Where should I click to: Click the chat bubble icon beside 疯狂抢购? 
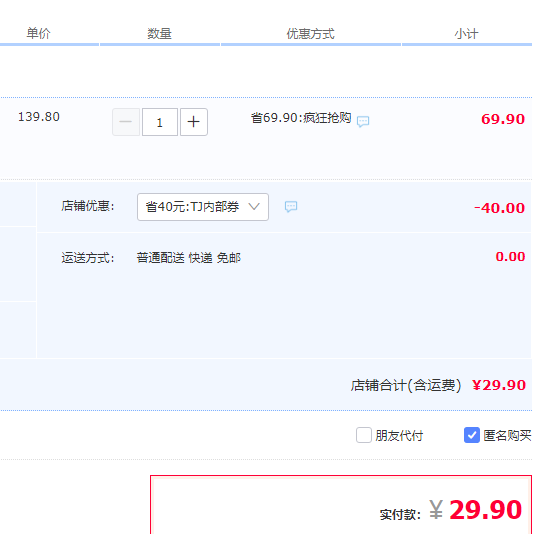pyautogui.click(x=363, y=121)
